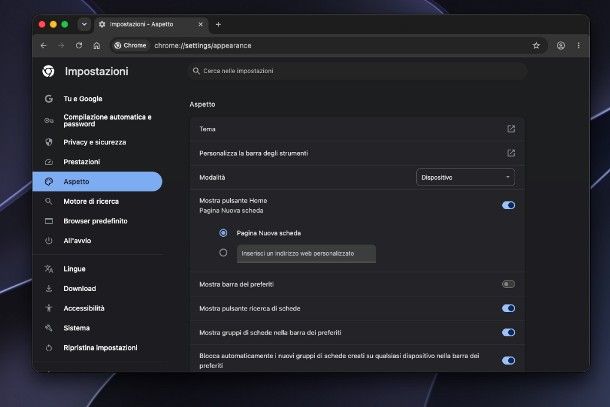
Task: Toggle Blocca automaticamente i nuovi gruppi switch
Action: tap(508, 361)
